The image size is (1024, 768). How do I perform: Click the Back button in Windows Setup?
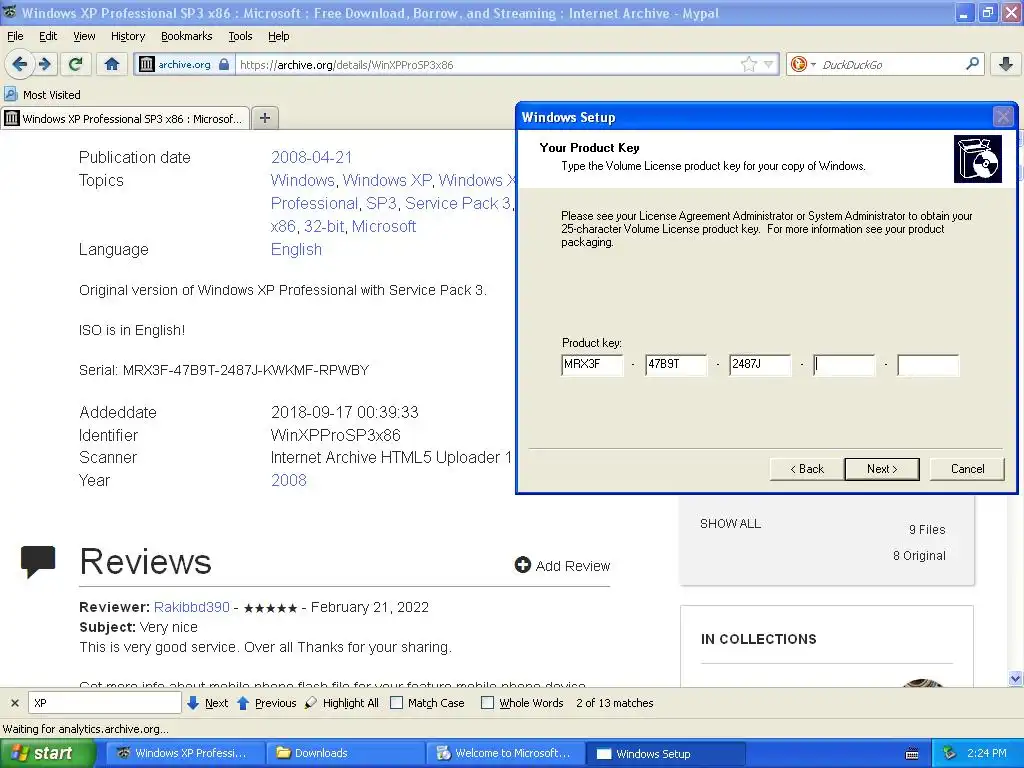coord(807,469)
